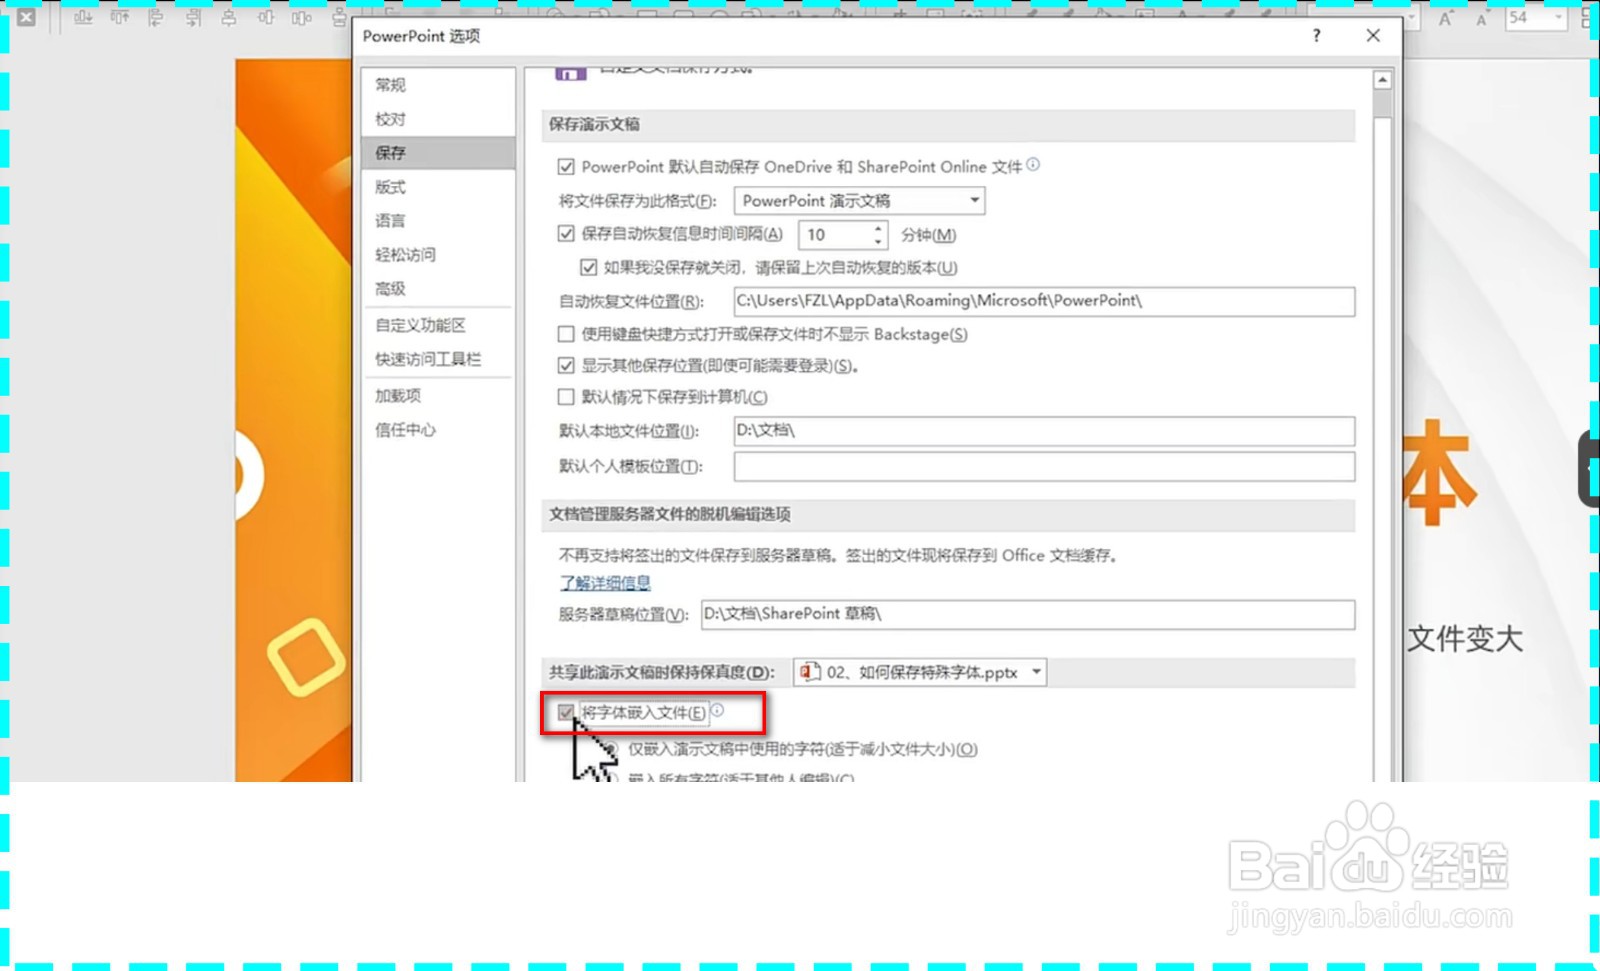
Task: Open 版式 category in options sidebar
Action: coord(438,187)
